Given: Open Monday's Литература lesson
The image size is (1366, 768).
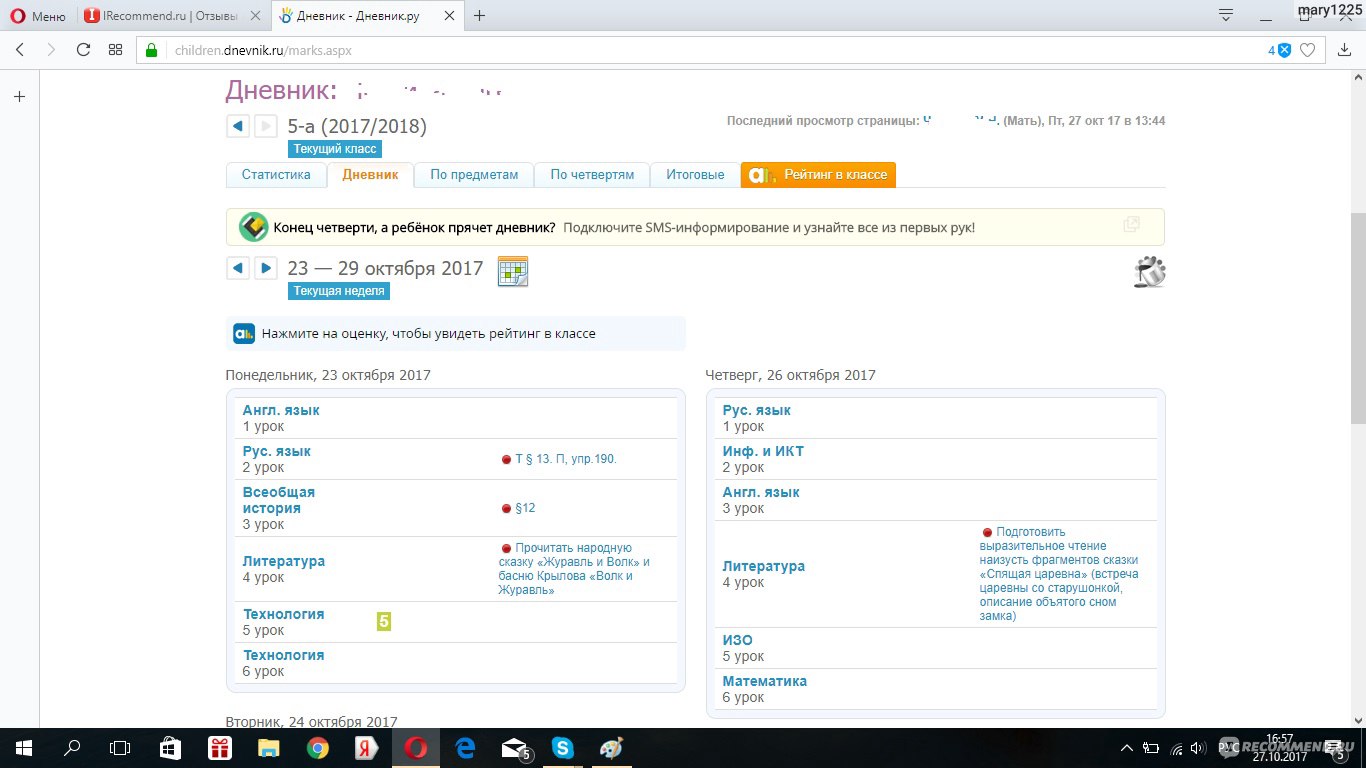Looking at the screenshot, I should (284, 561).
